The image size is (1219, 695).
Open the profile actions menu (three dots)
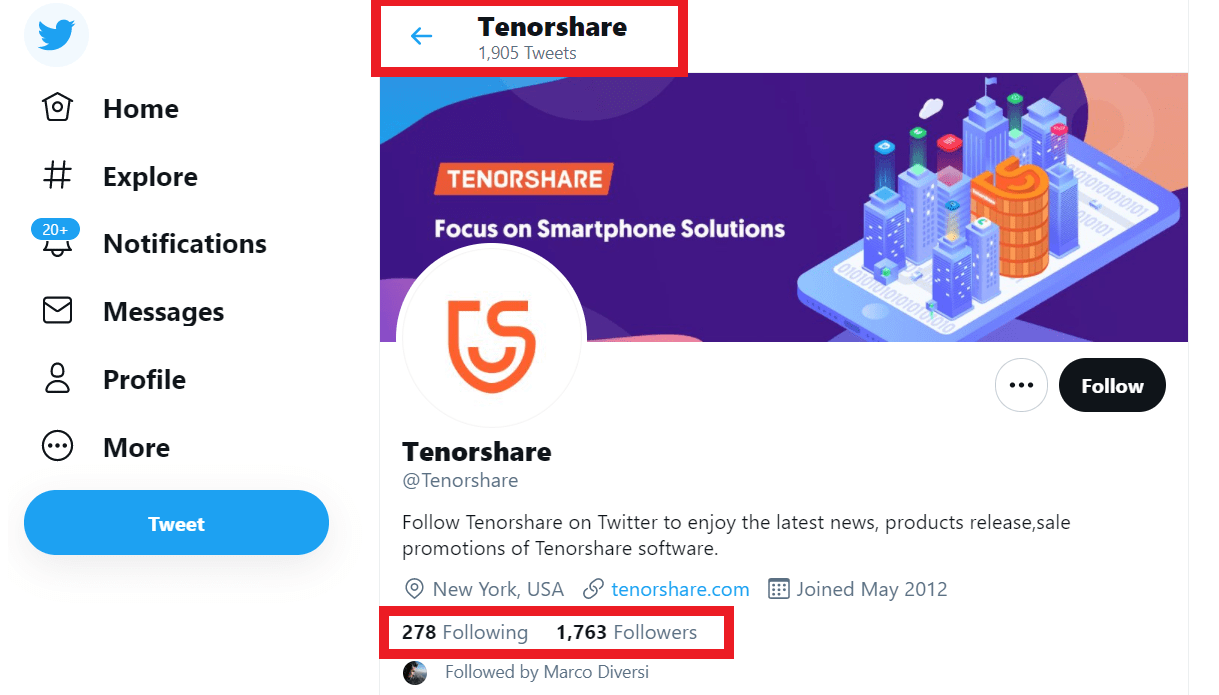(x=1021, y=385)
